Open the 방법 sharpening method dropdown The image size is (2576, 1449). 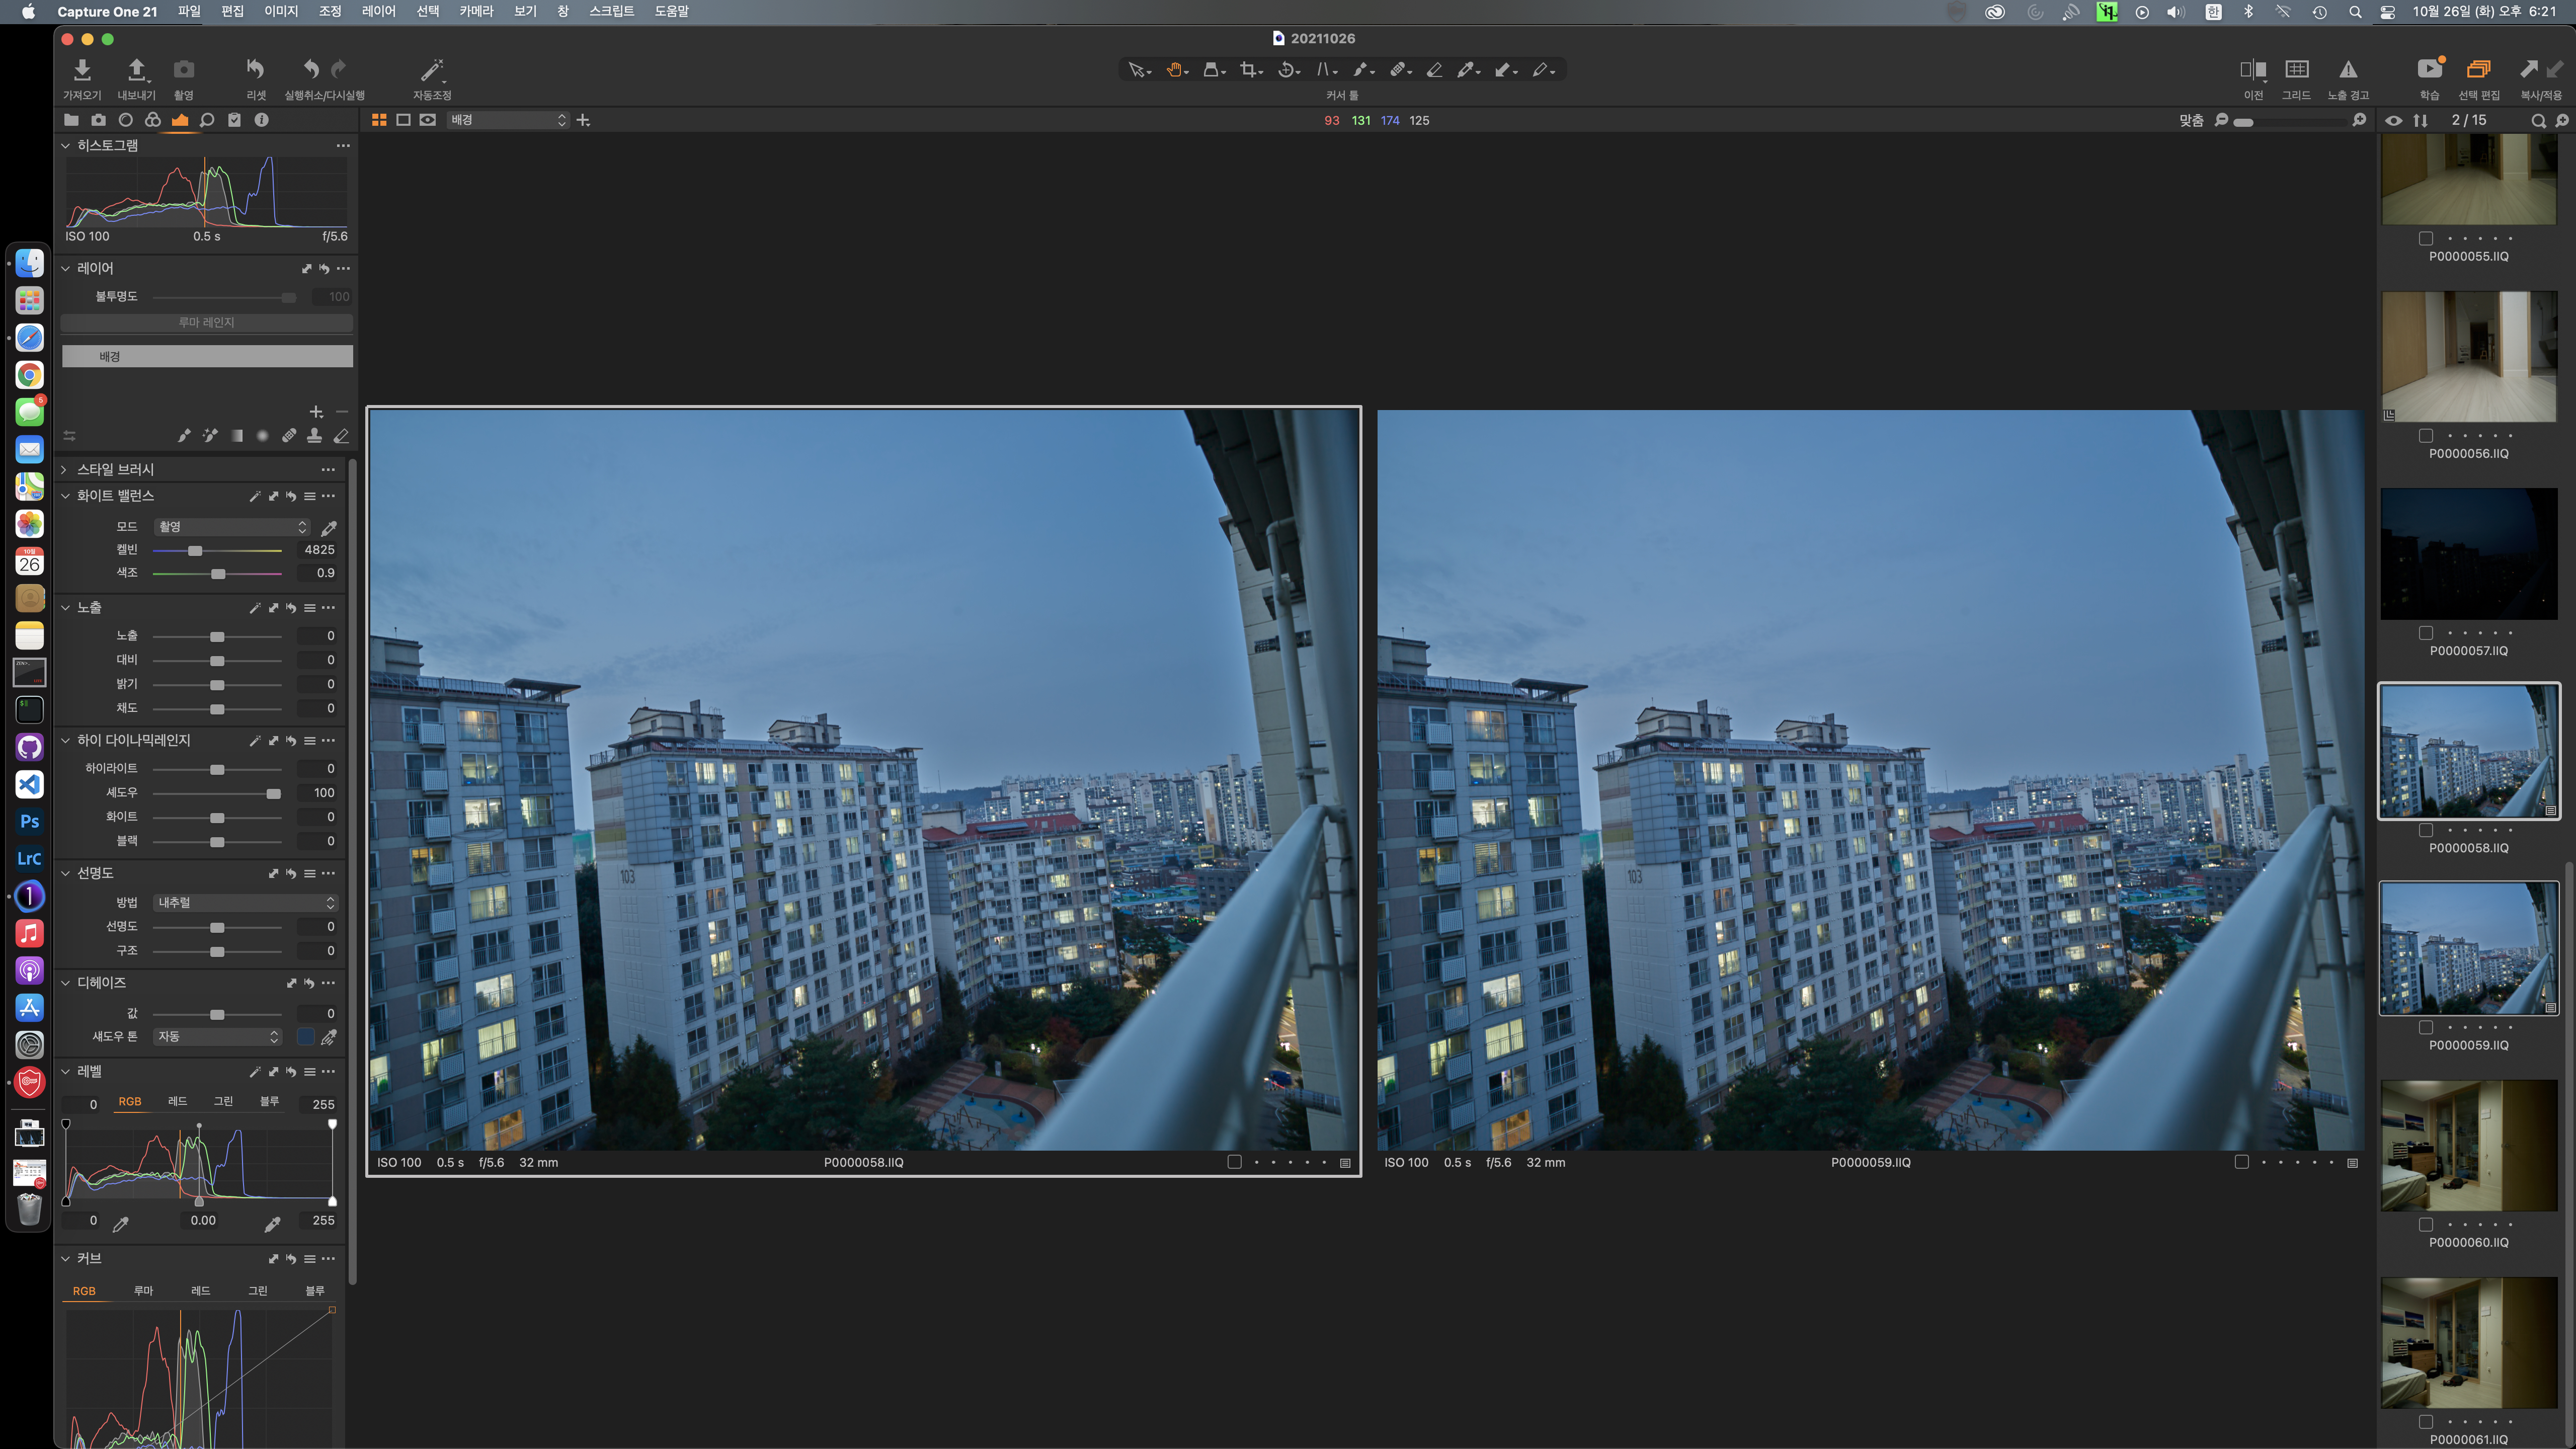pyautogui.click(x=245, y=902)
